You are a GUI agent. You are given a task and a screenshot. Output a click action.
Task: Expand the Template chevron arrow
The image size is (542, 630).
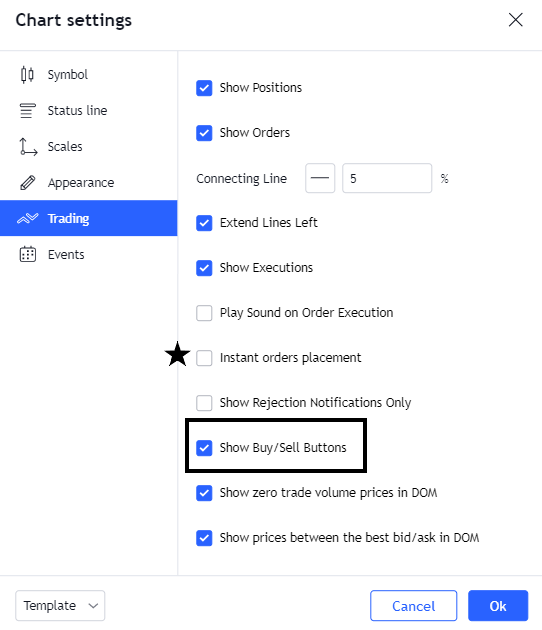point(93,606)
